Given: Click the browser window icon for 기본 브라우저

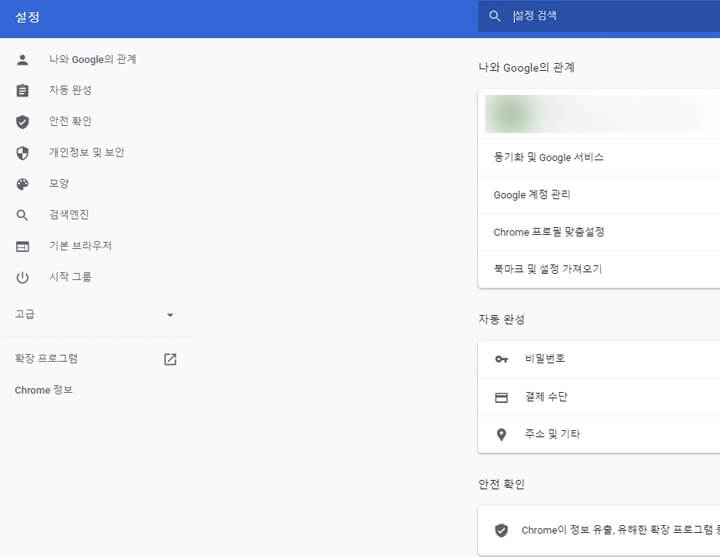Looking at the screenshot, I should (22, 247).
